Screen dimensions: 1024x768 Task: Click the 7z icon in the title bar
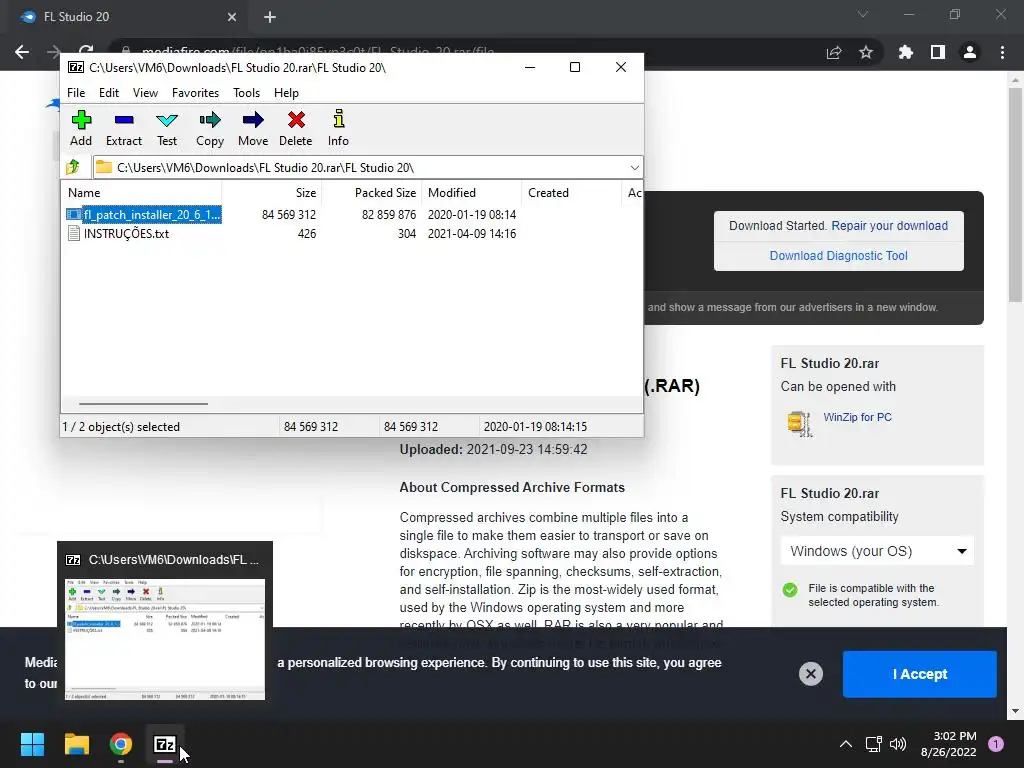pyautogui.click(x=76, y=67)
